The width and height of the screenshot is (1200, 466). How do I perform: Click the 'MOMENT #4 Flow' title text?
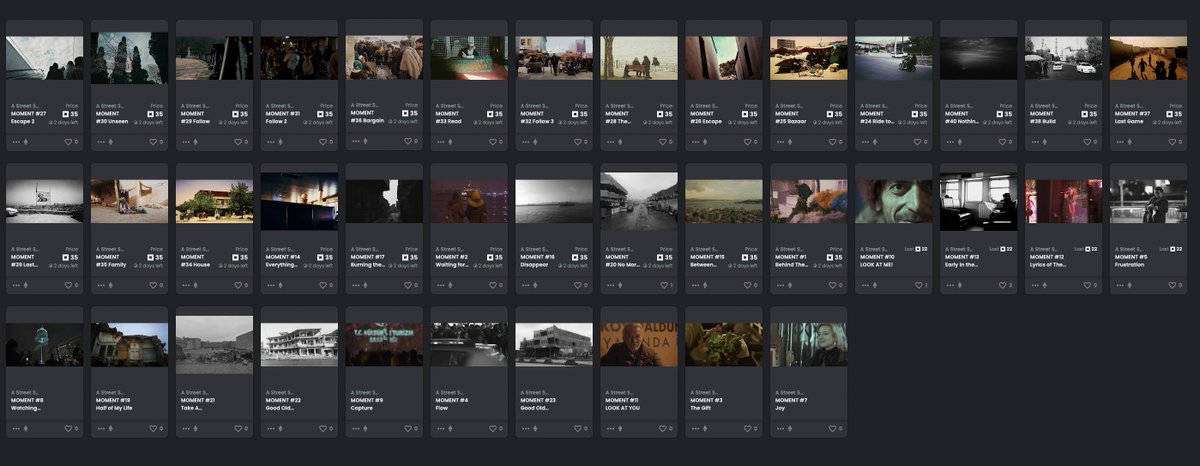(452, 404)
